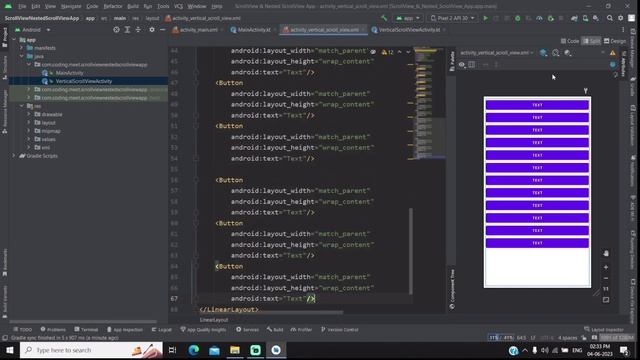Open the App Inspection tool window
The width and height of the screenshot is (640, 360).
click(124, 329)
